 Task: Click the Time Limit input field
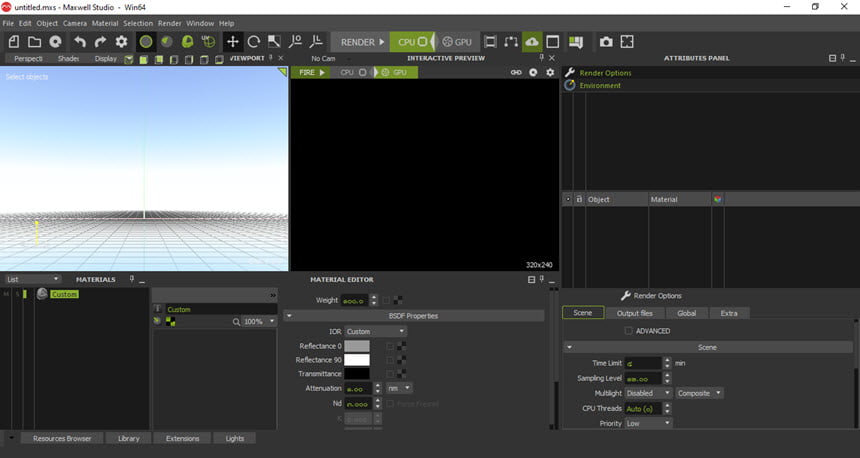[643, 363]
